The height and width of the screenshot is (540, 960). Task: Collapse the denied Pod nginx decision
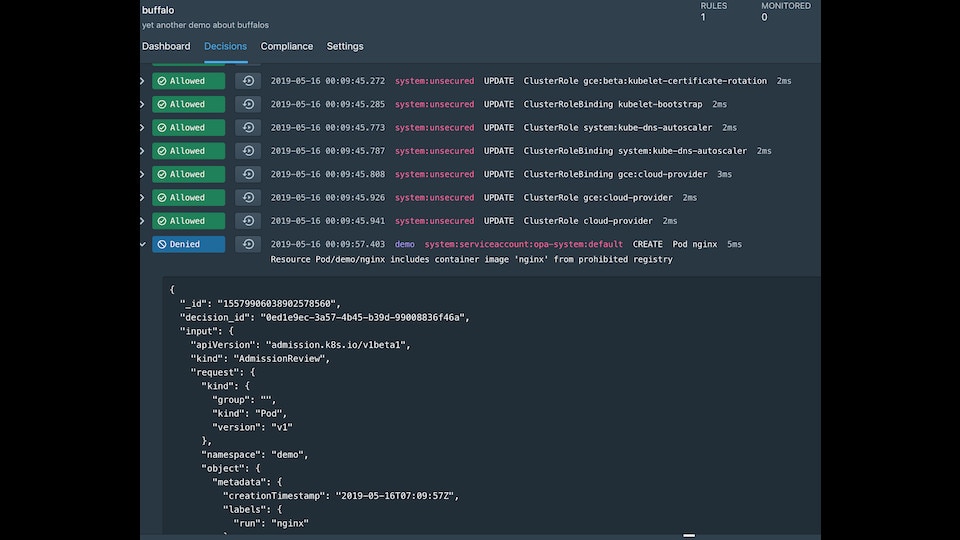click(x=143, y=244)
